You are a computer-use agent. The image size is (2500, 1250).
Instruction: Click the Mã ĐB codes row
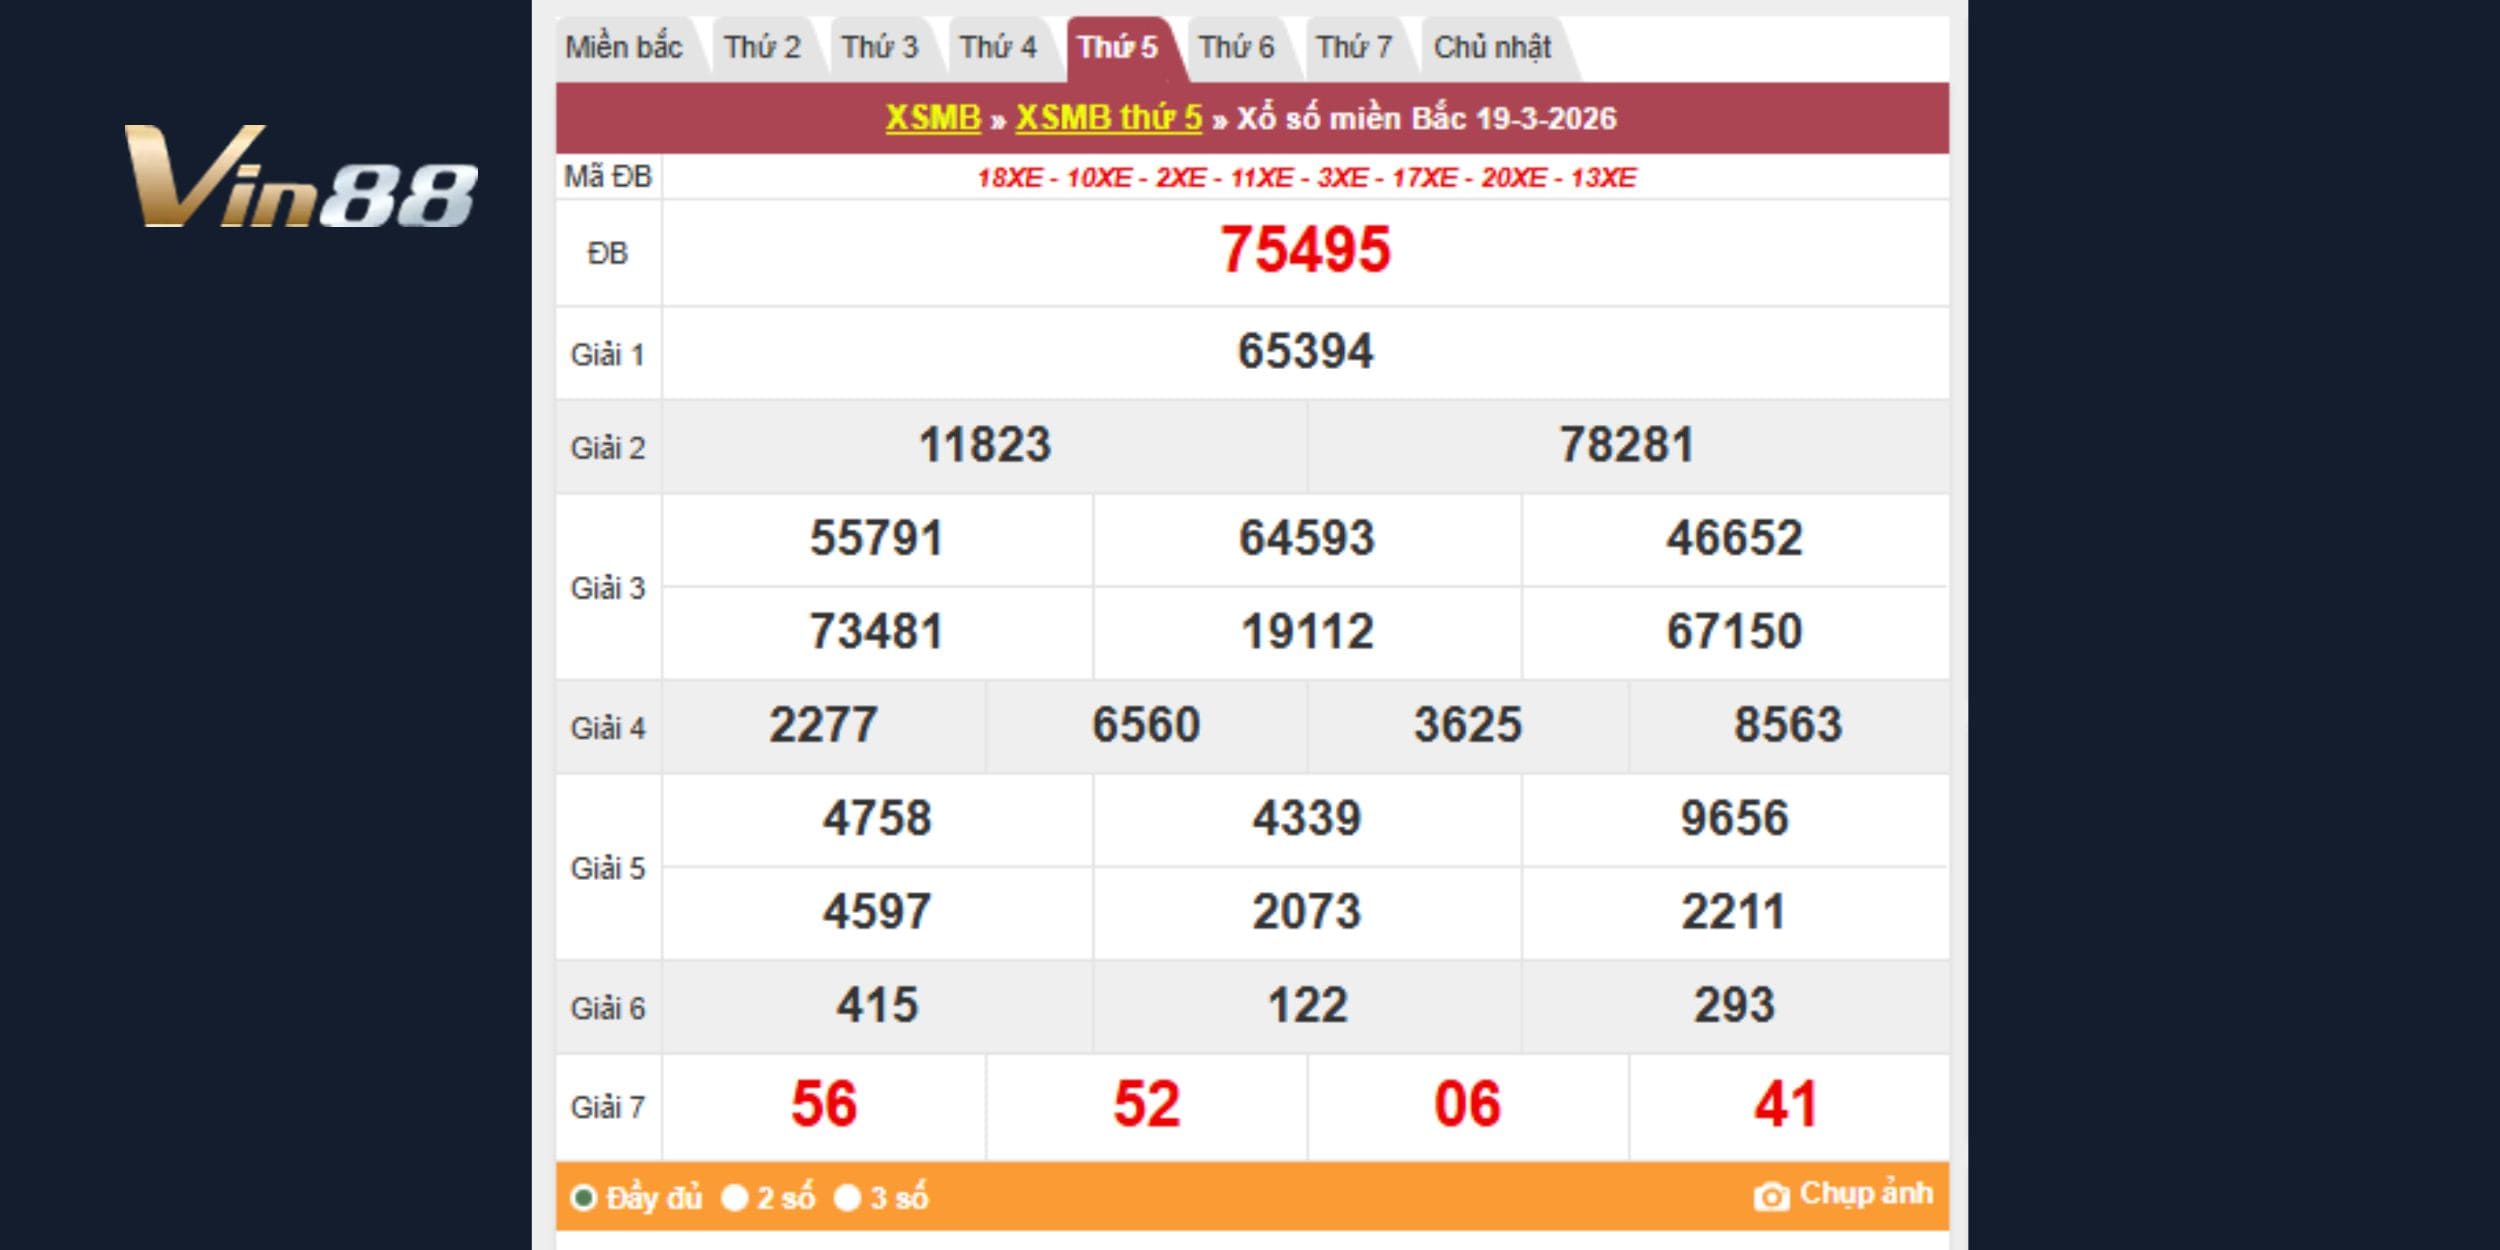click(1305, 178)
